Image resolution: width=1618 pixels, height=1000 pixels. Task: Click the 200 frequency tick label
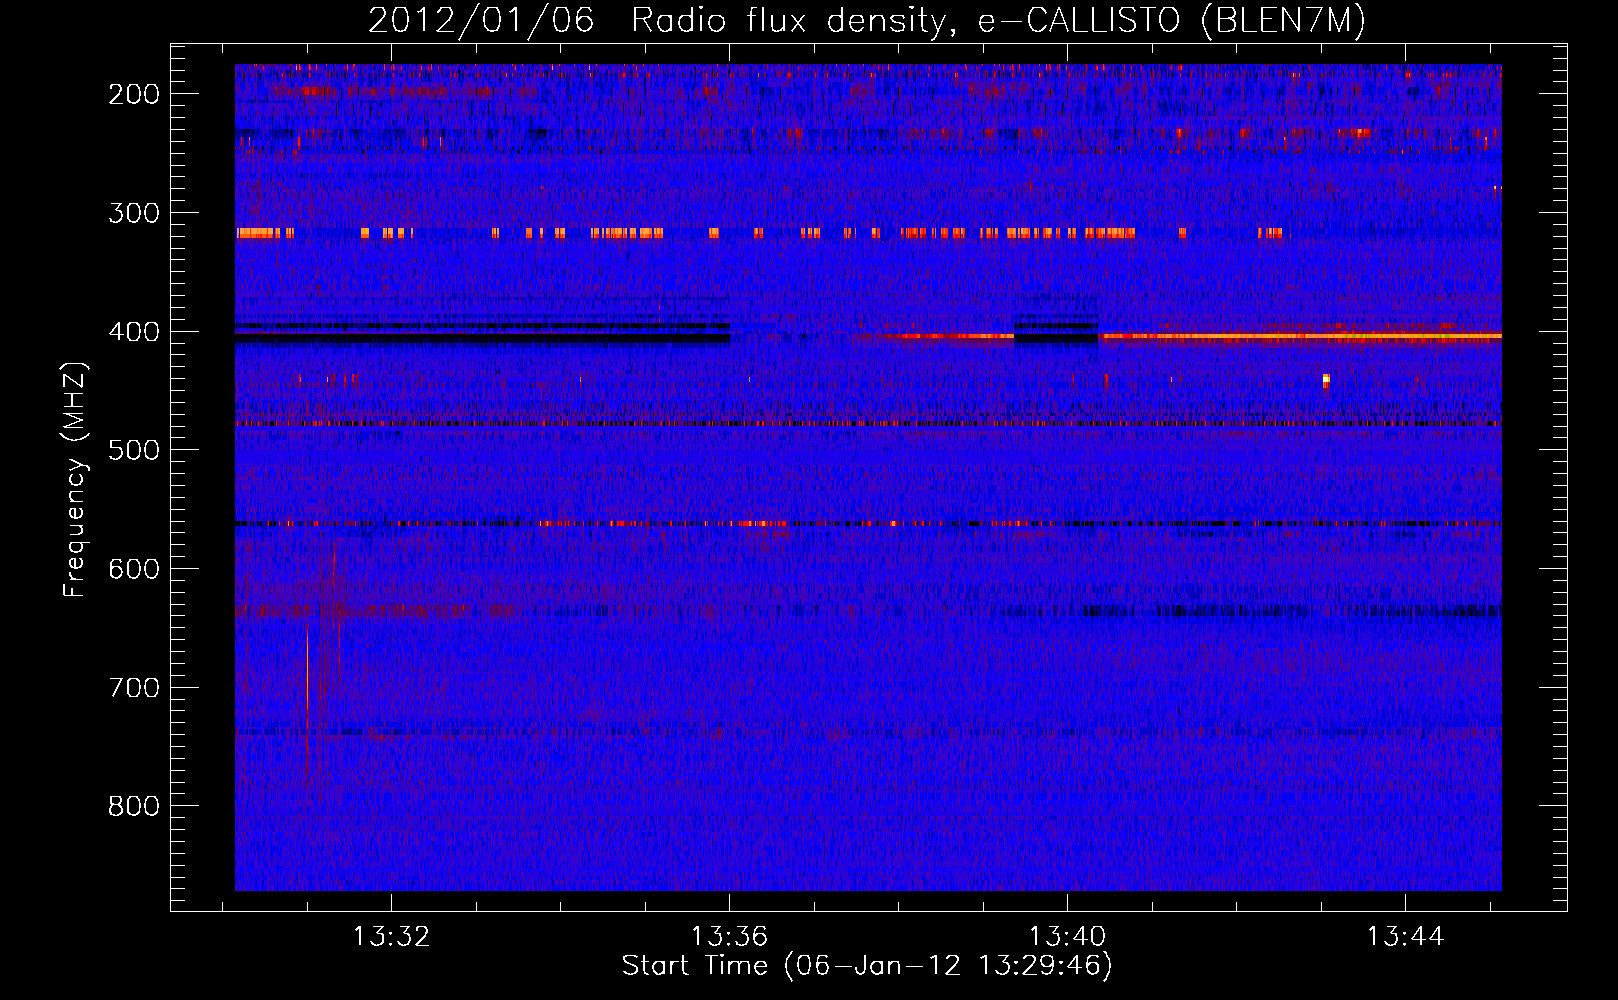(134, 94)
